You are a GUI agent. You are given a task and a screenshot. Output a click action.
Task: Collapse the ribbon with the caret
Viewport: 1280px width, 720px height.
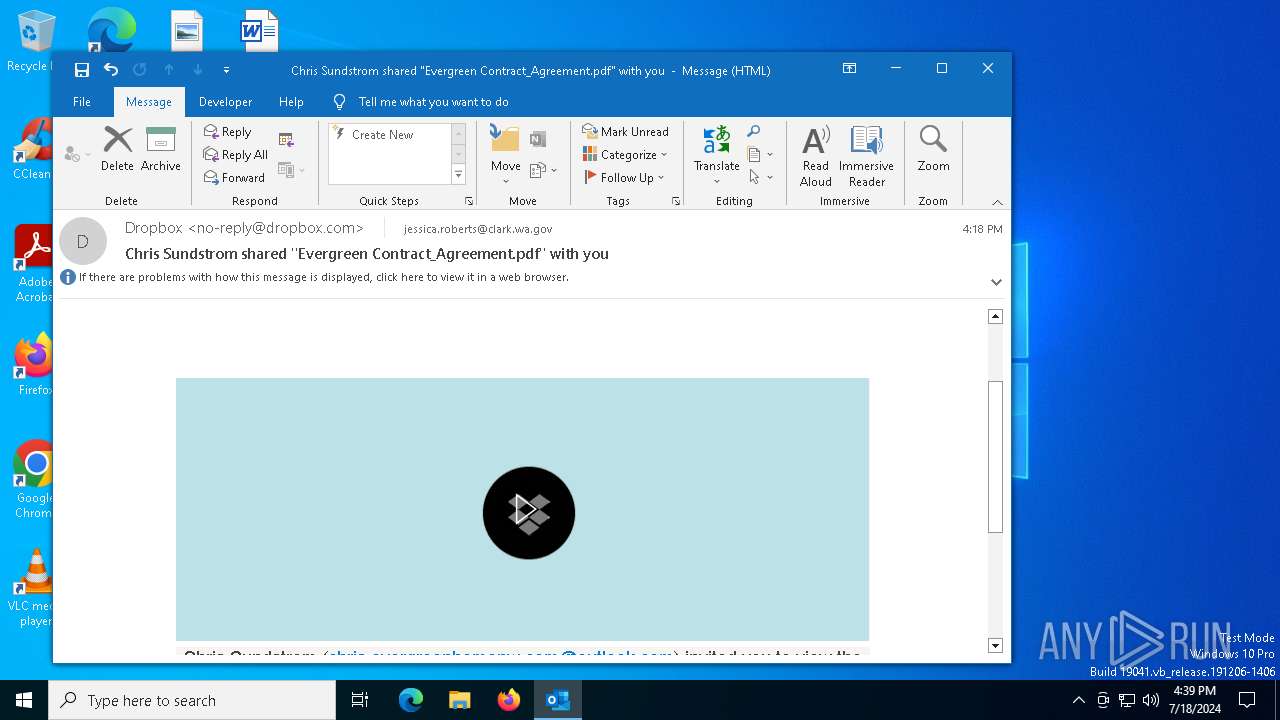pyautogui.click(x=997, y=202)
